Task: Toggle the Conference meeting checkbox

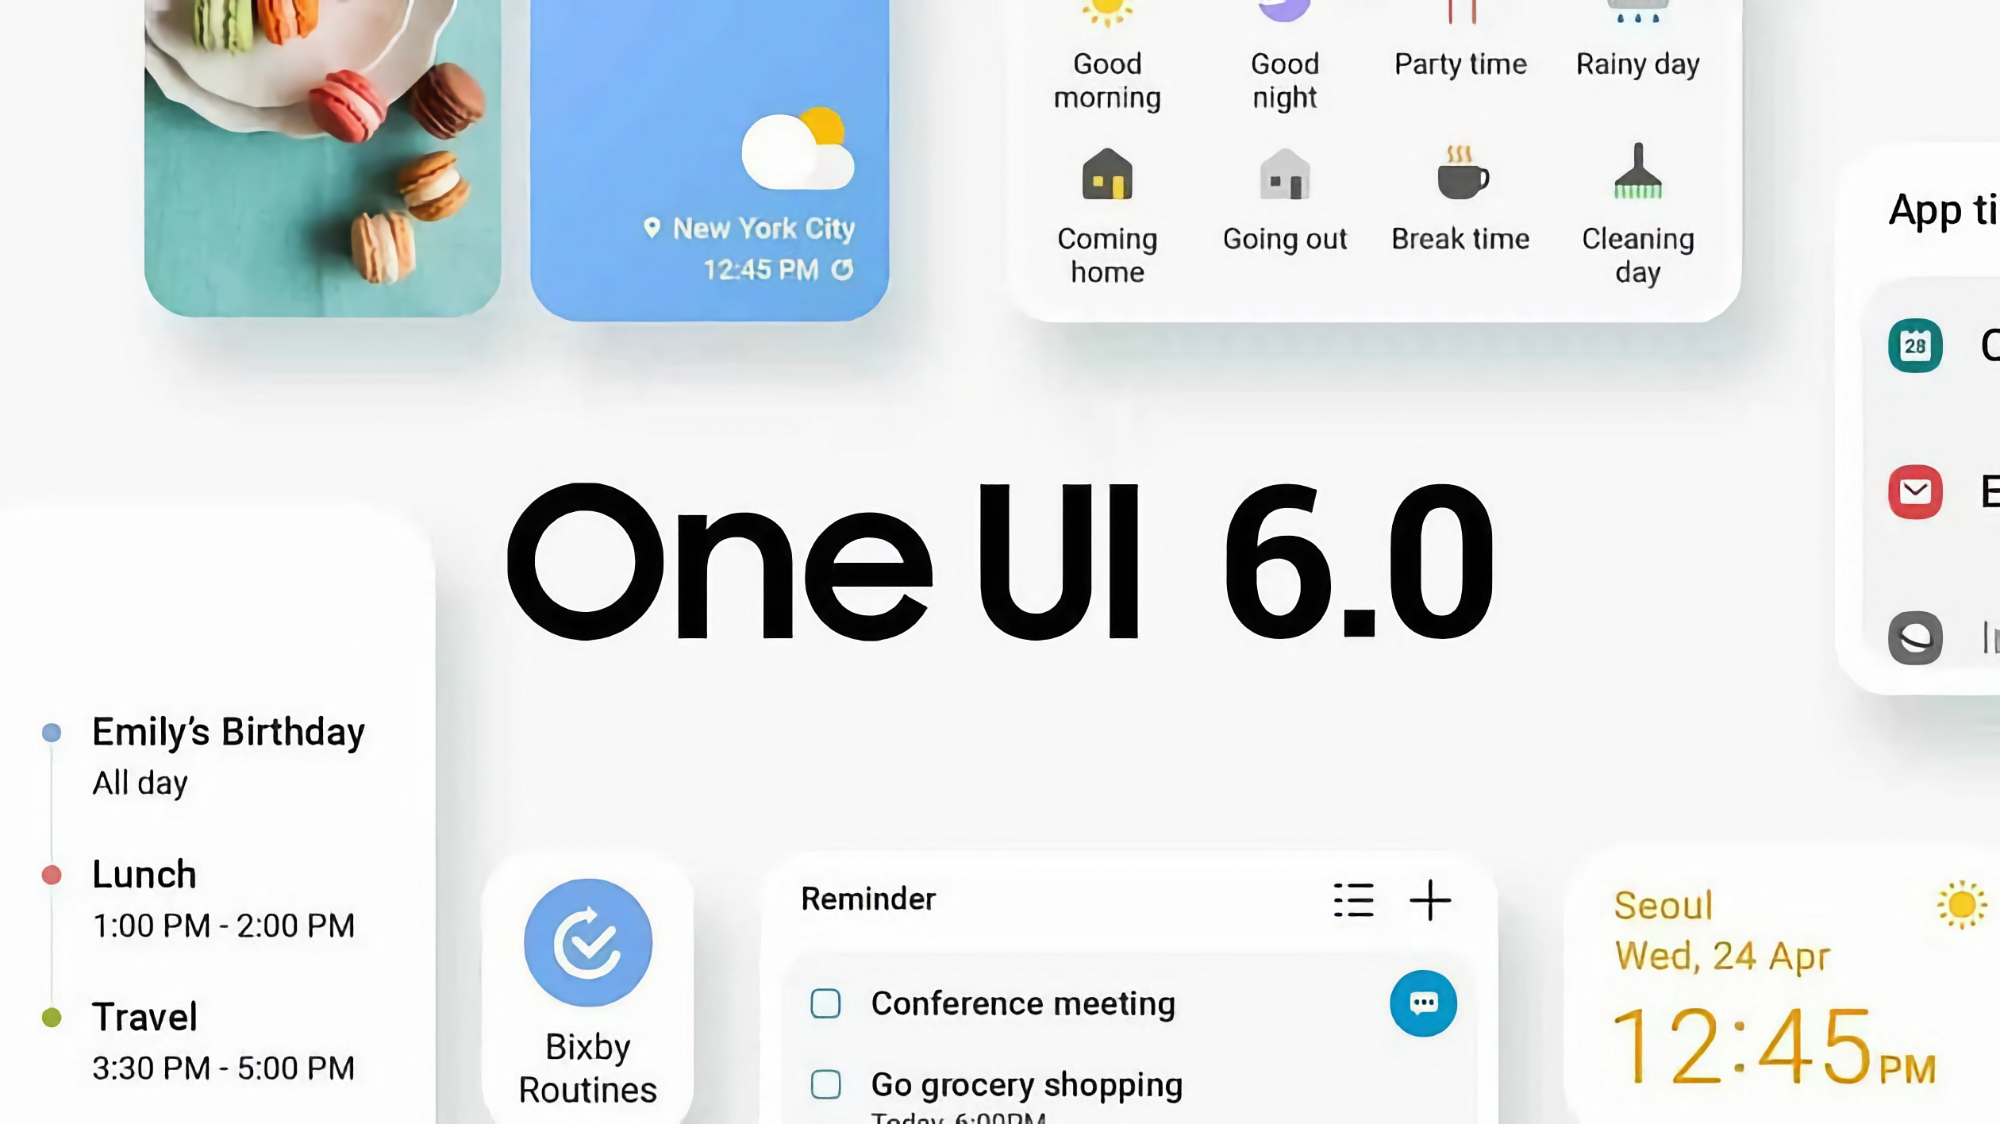Action: [826, 1003]
